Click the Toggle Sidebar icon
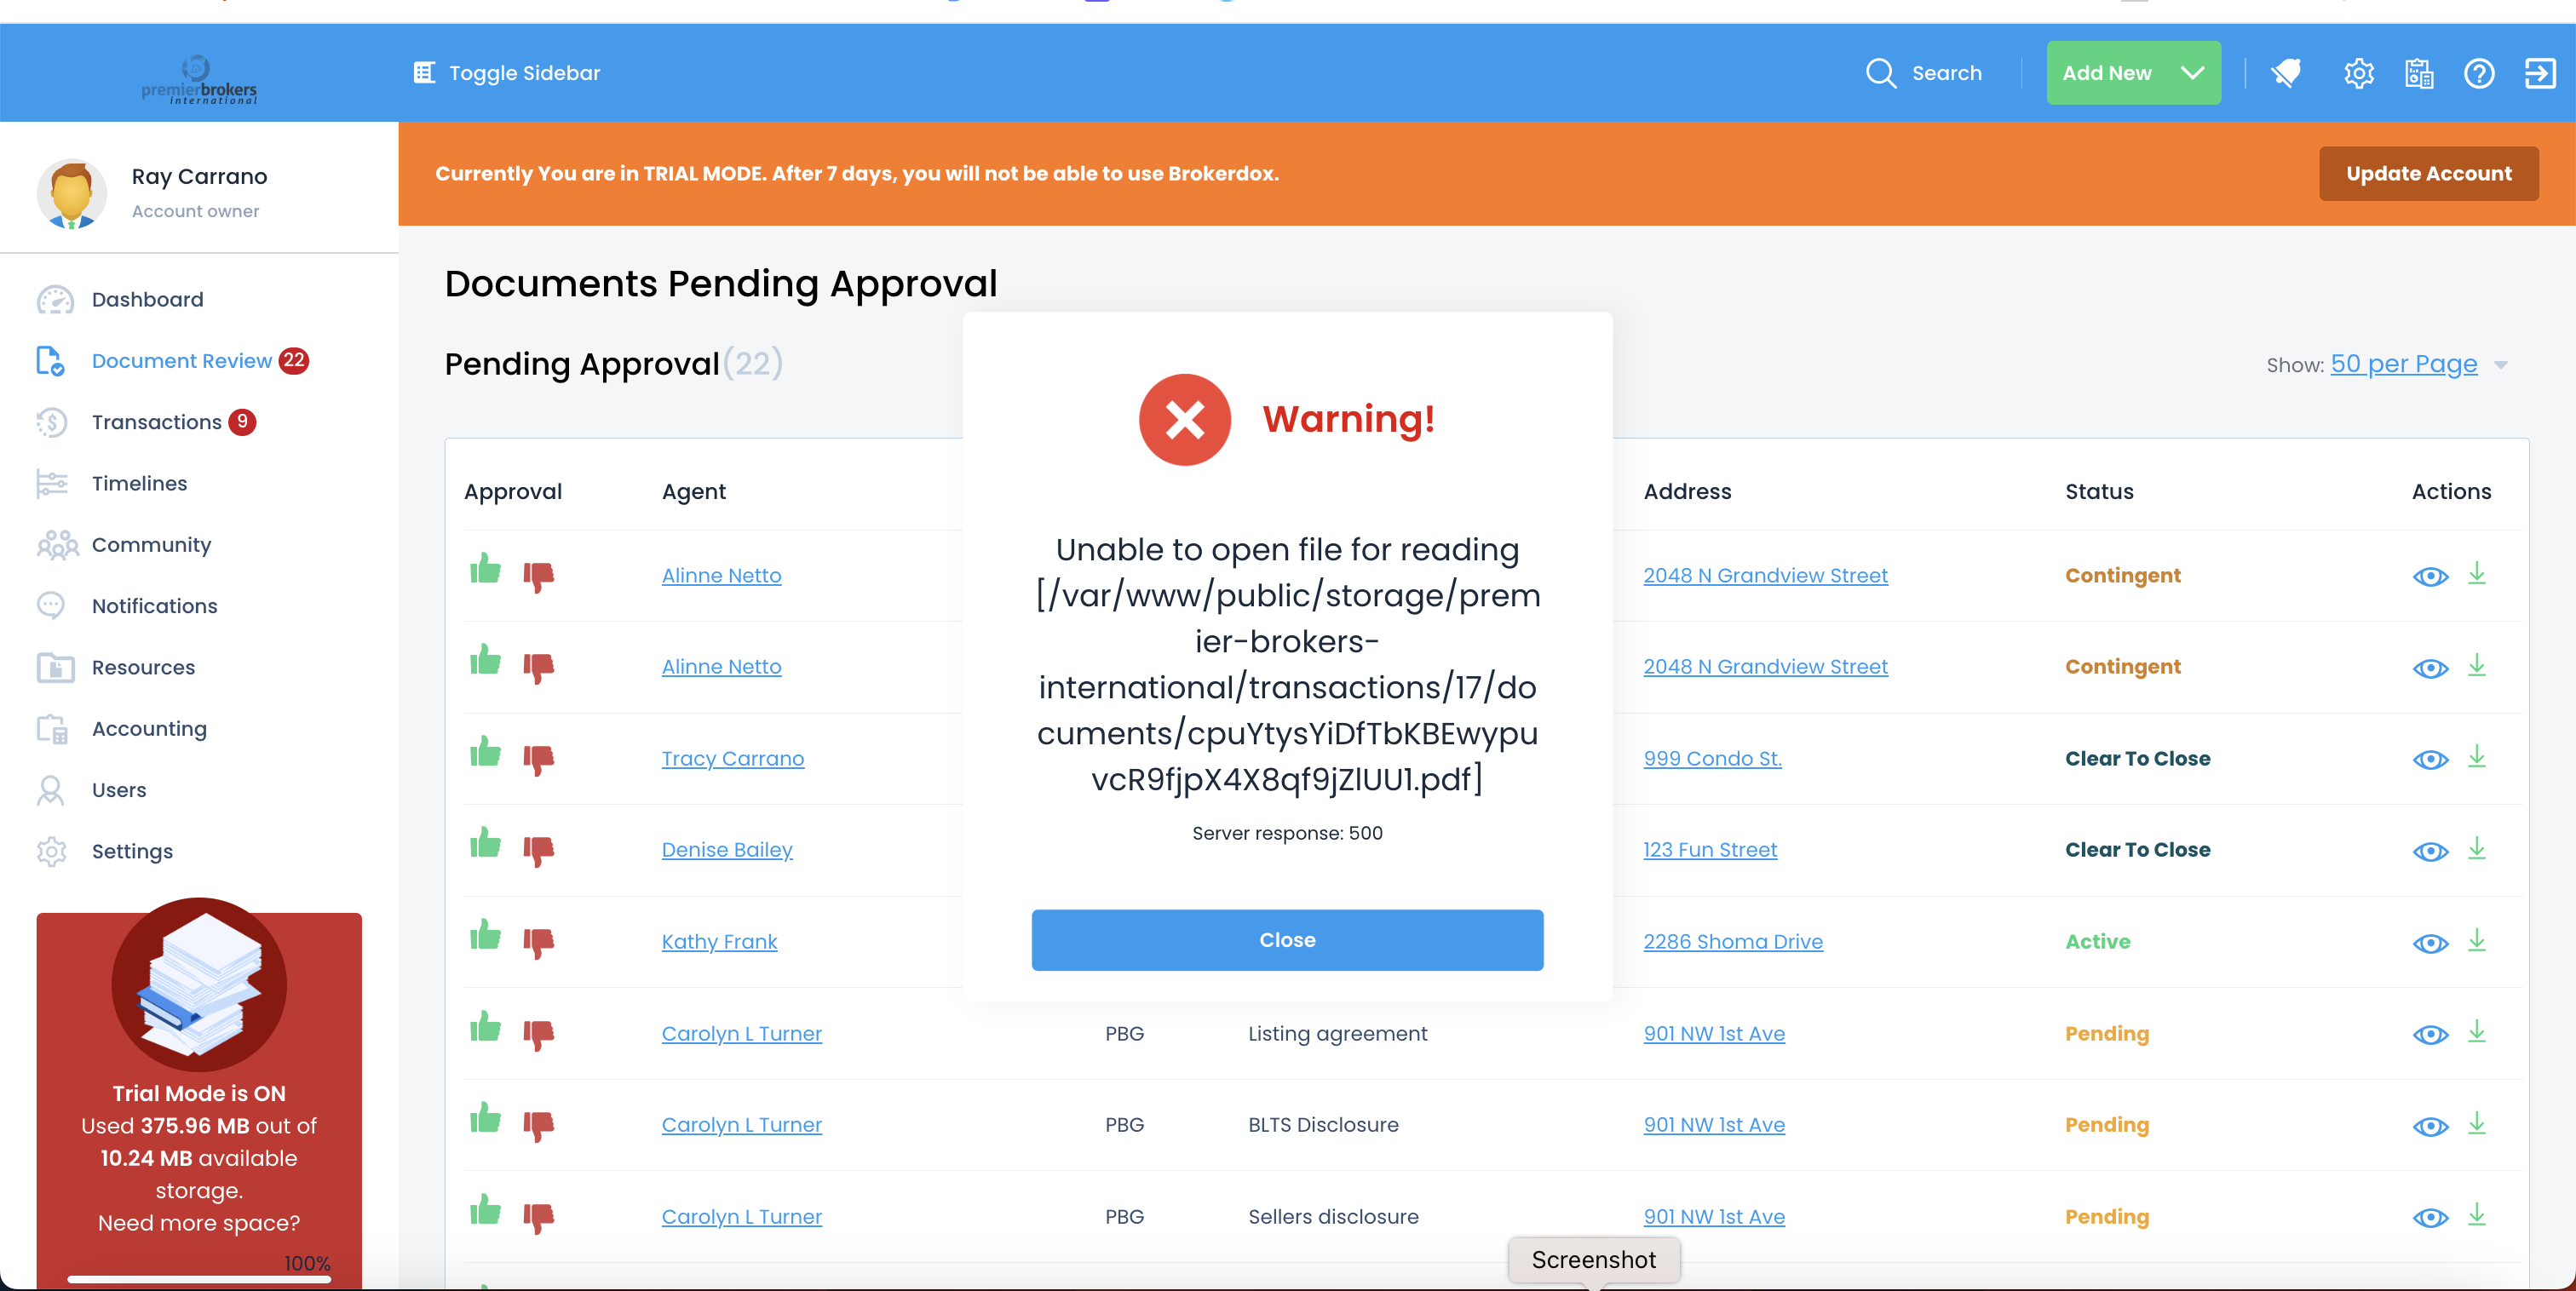 click(424, 73)
